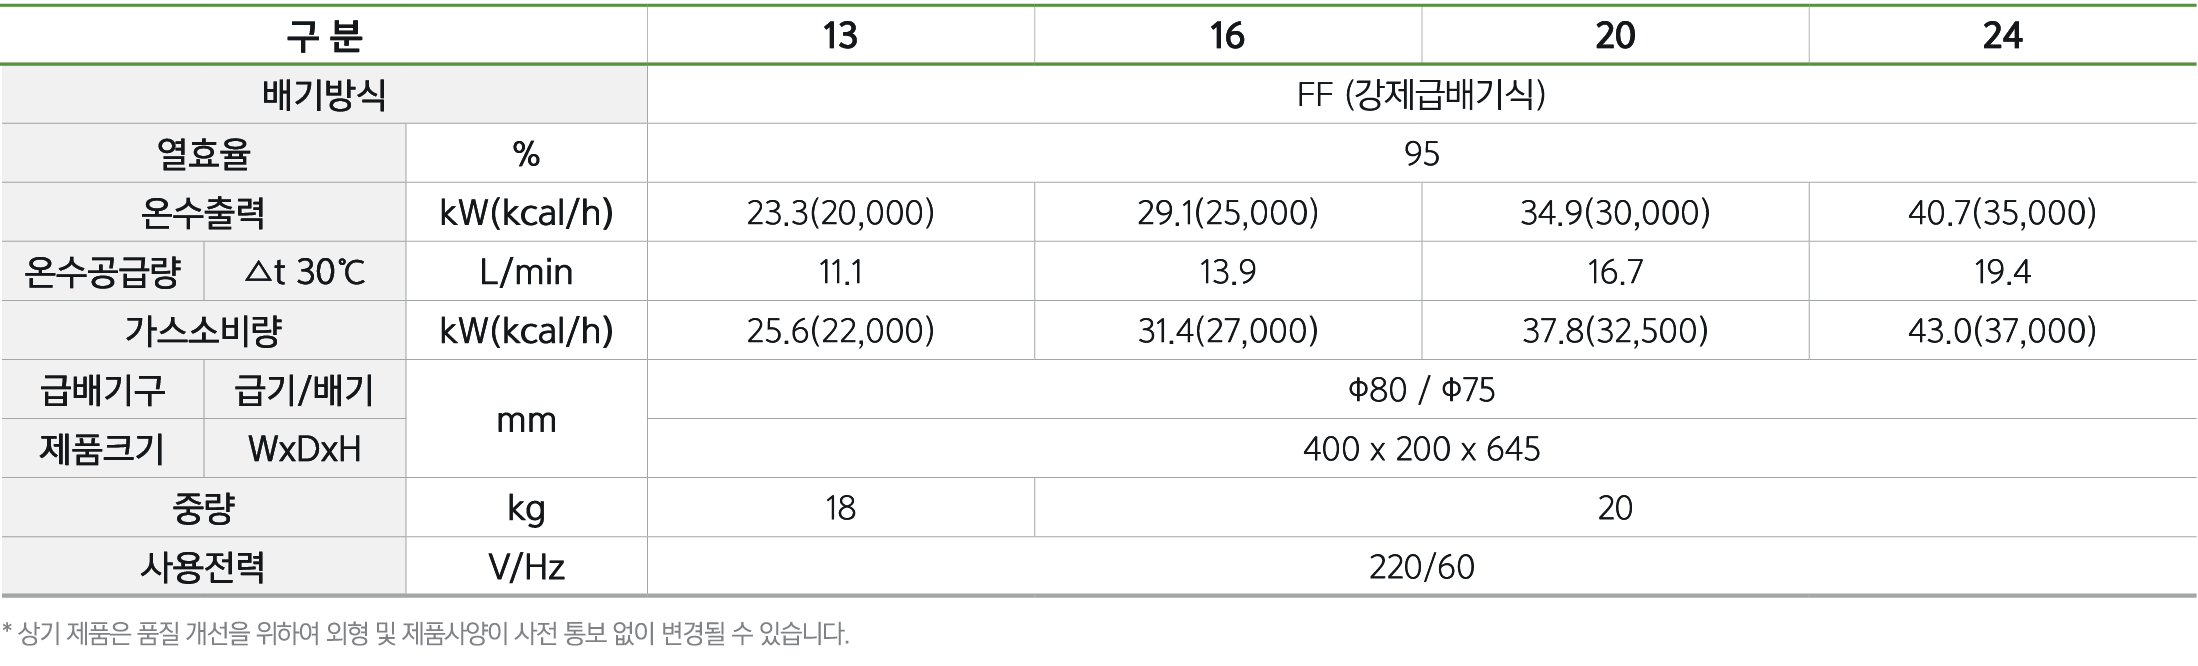Select the 400 x 200 x 645 cell
This screenshot has width=2198, height=666.
pos(1421,449)
